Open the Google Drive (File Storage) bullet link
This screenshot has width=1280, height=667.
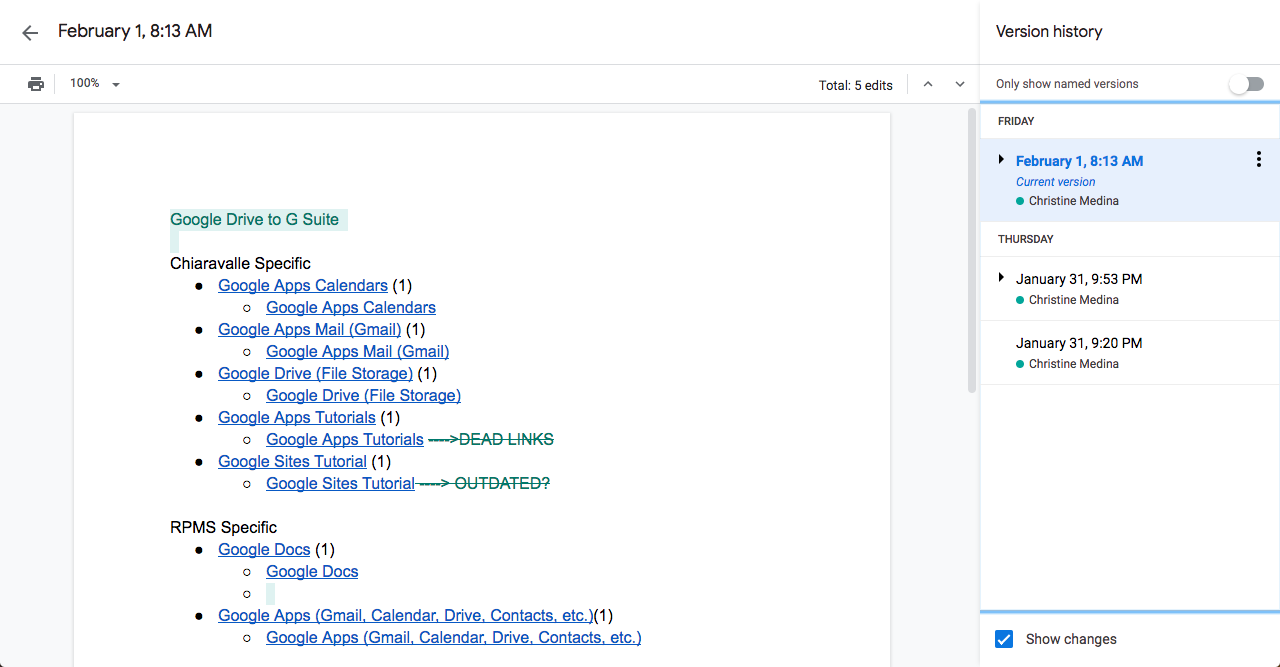pos(315,374)
